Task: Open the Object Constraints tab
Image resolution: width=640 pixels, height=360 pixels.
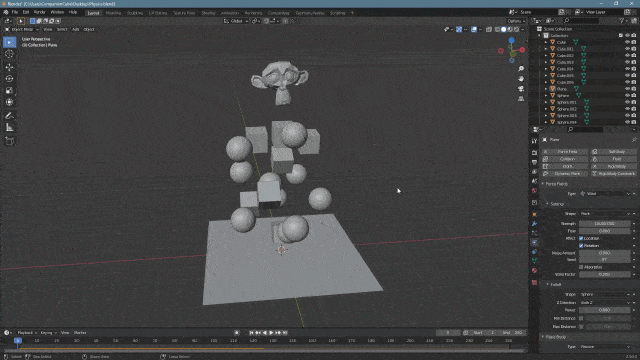Action: point(534,252)
